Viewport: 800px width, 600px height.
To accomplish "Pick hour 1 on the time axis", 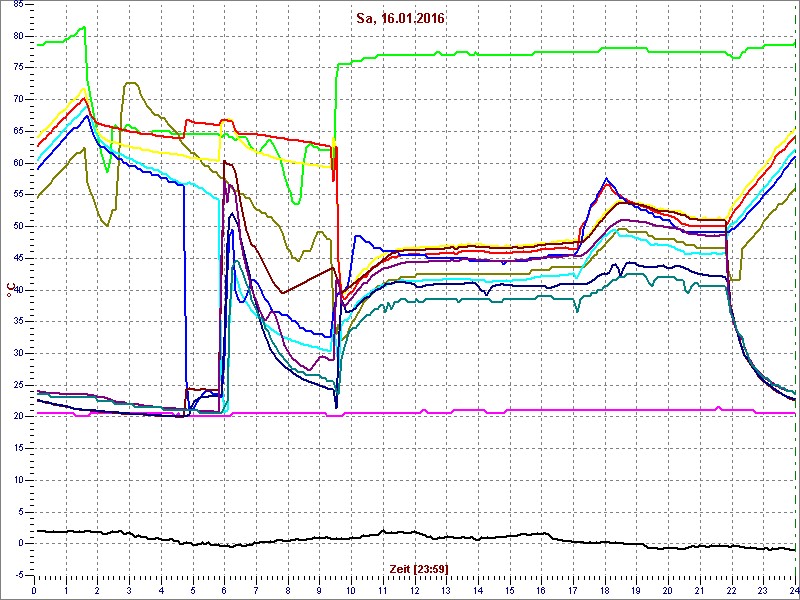I will 66,590.
